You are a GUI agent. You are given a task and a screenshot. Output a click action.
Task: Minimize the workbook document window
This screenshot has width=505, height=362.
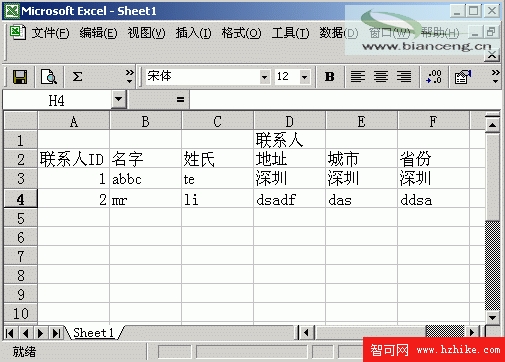pyautogui.click(x=475, y=32)
